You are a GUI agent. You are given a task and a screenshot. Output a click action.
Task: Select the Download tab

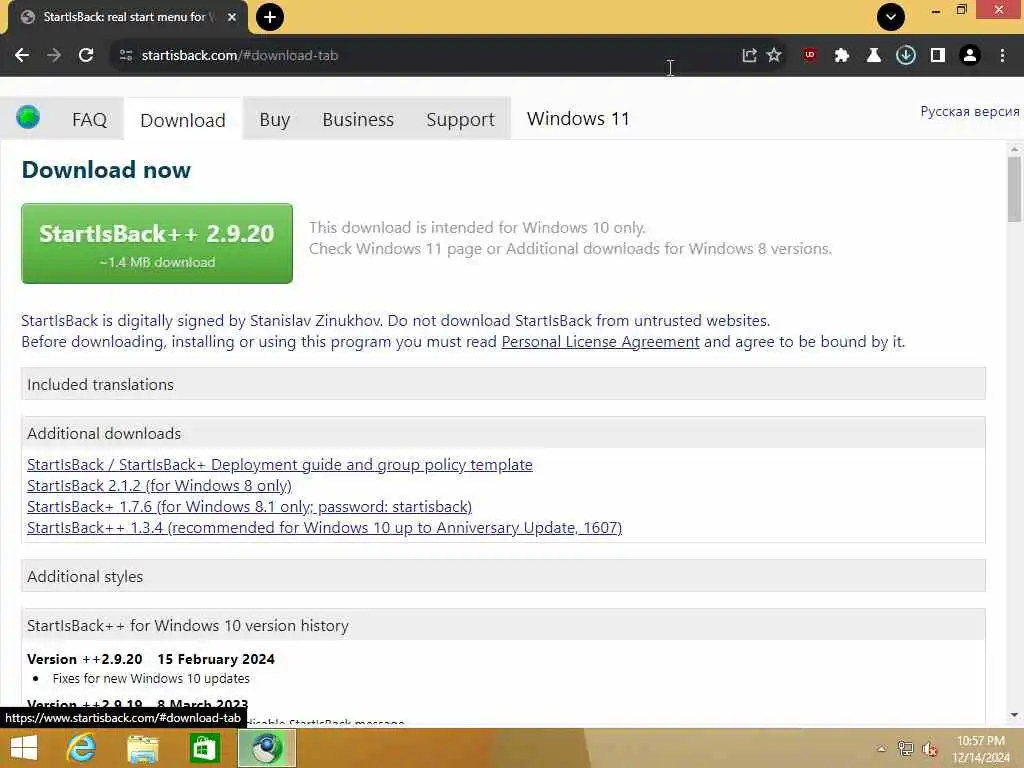[x=183, y=120]
